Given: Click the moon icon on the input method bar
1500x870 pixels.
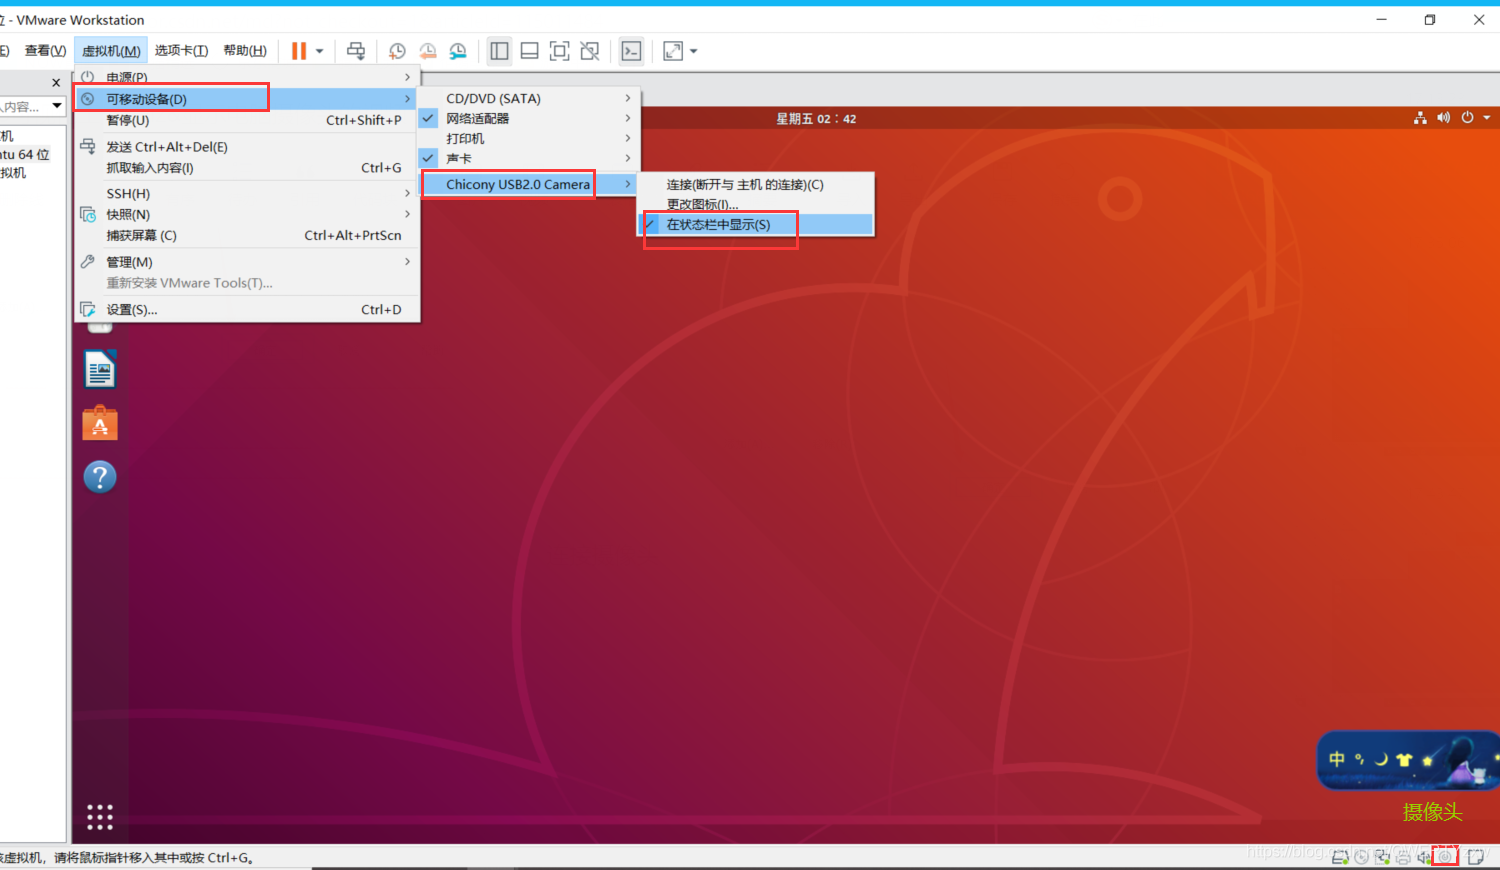Looking at the screenshot, I should pyautogui.click(x=1381, y=759).
